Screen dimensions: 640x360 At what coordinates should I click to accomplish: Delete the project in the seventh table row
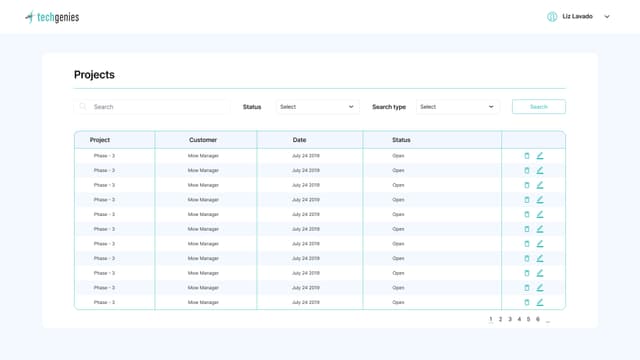point(527,244)
